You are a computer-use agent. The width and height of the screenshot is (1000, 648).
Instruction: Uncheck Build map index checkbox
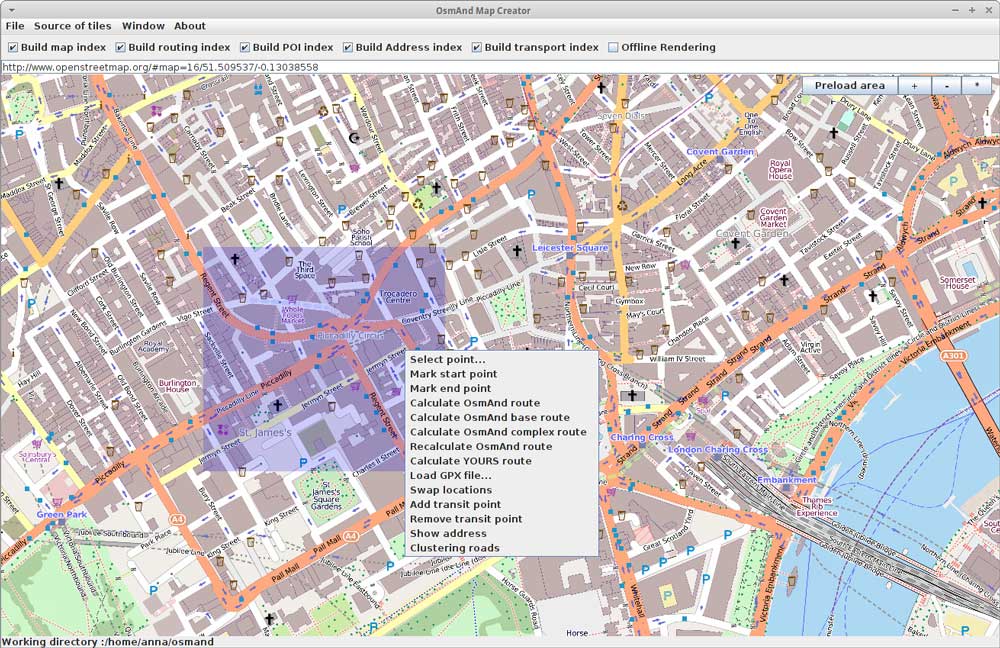click(13, 47)
